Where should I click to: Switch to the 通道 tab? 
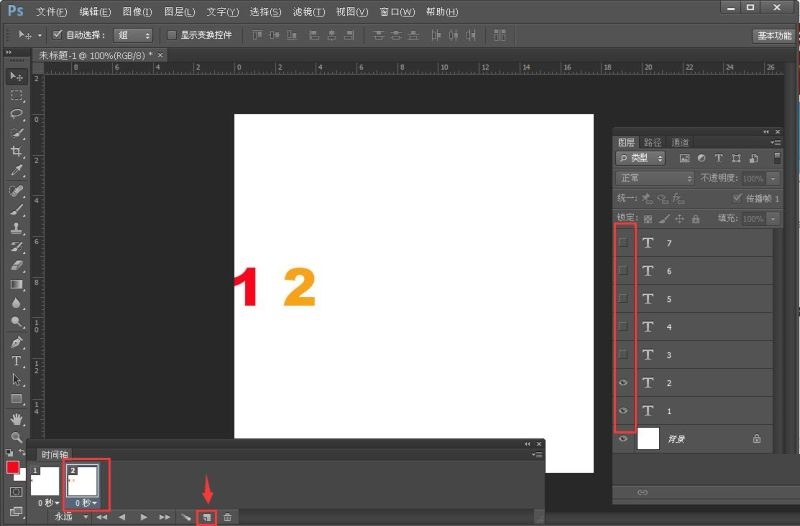pyautogui.click(x=680, y=143)
